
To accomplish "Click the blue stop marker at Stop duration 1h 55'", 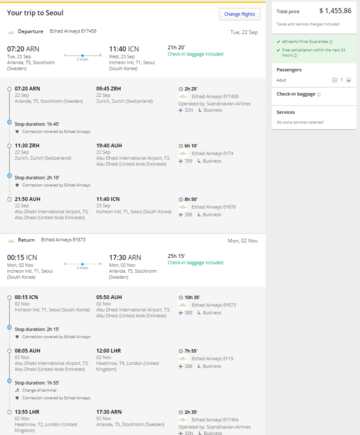I will tap(10, 381).
